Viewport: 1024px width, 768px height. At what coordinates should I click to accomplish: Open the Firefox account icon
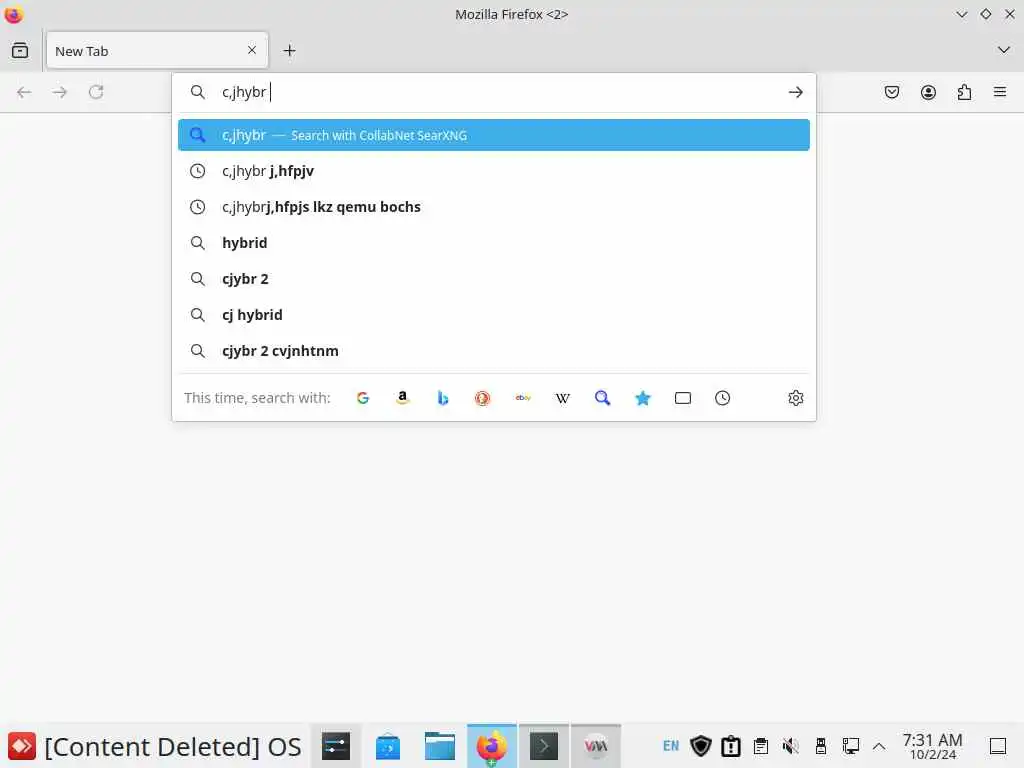click(x=928, y=92)
